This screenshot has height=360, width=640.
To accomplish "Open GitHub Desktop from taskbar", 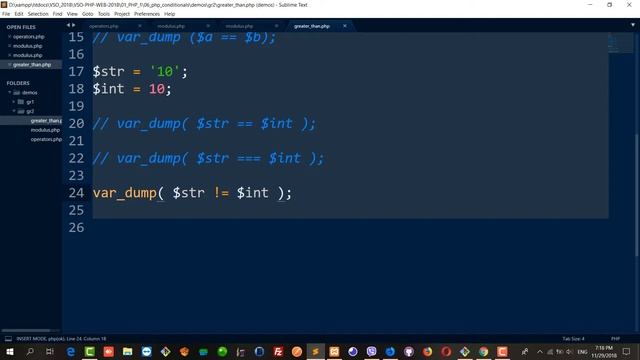I will (x=409, y=351).
